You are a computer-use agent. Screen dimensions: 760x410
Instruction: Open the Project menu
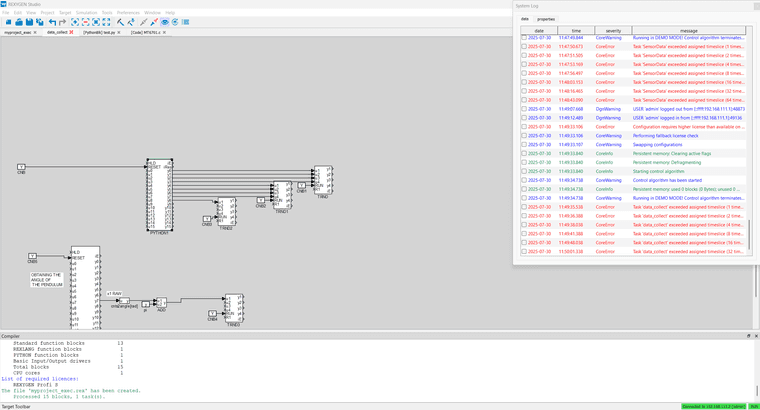pos(48,13)
